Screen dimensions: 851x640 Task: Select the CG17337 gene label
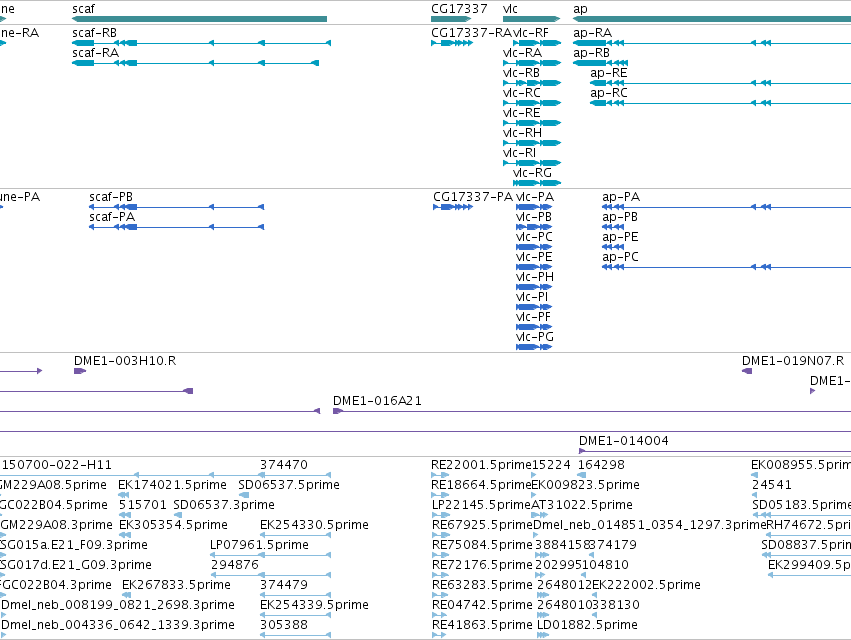pyautogui.click(x=459, y=9)
